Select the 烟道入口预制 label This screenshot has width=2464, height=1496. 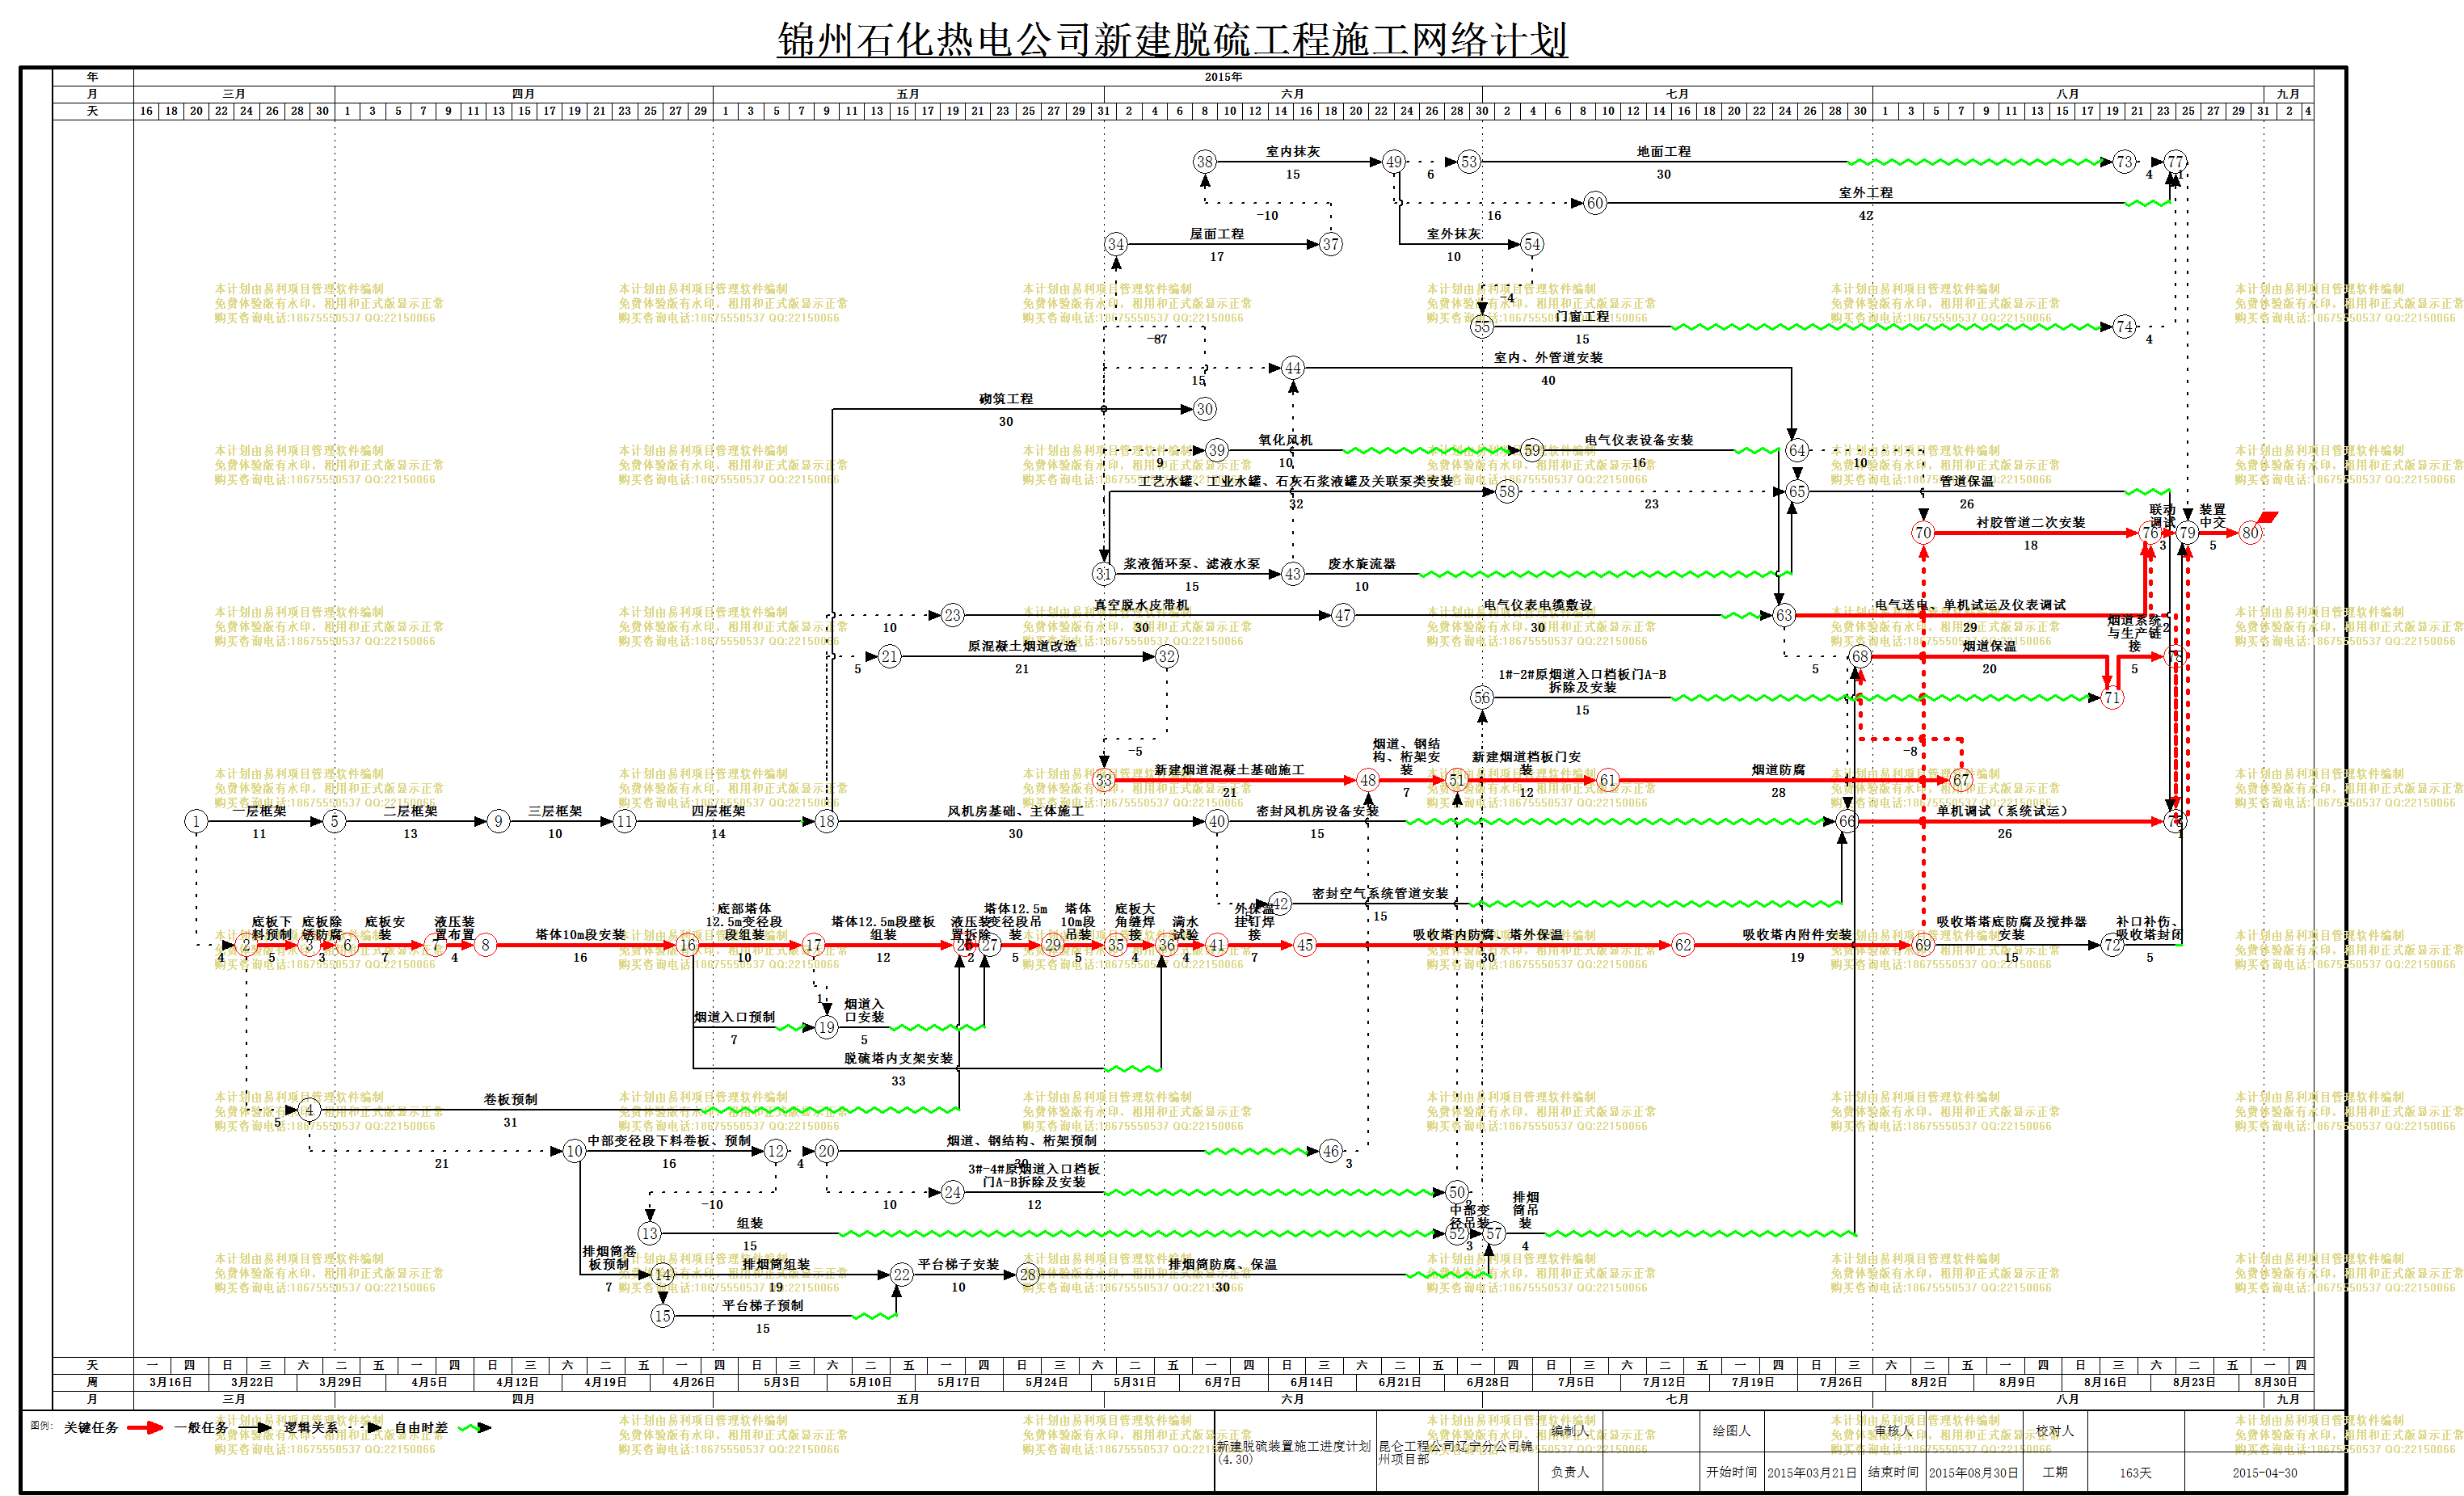click(734, 1016)
